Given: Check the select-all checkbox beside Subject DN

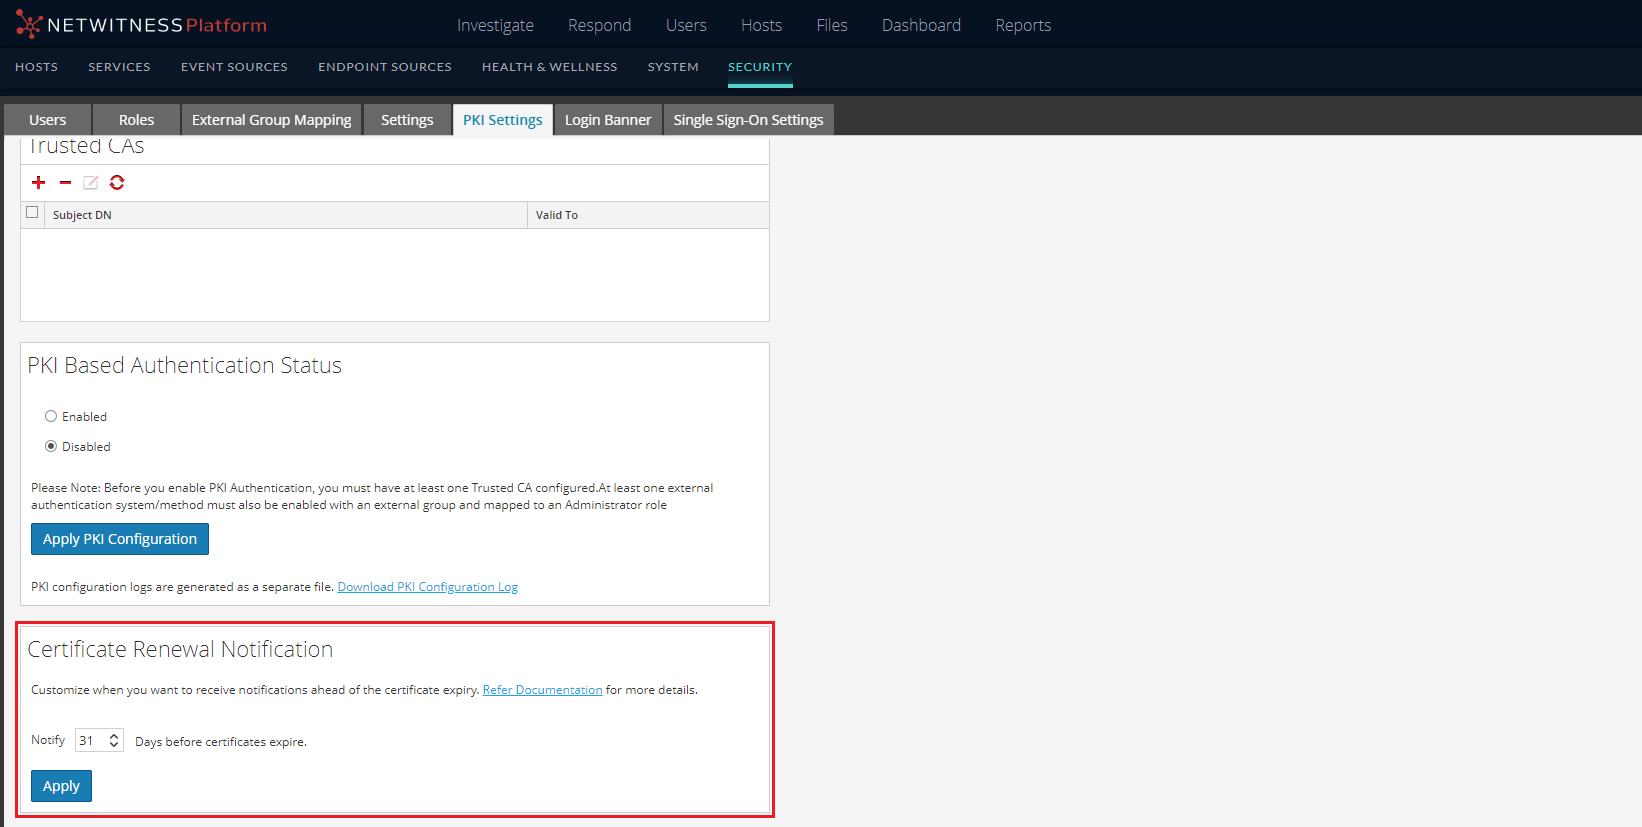Looking at the screenshot, I should 32,213.
